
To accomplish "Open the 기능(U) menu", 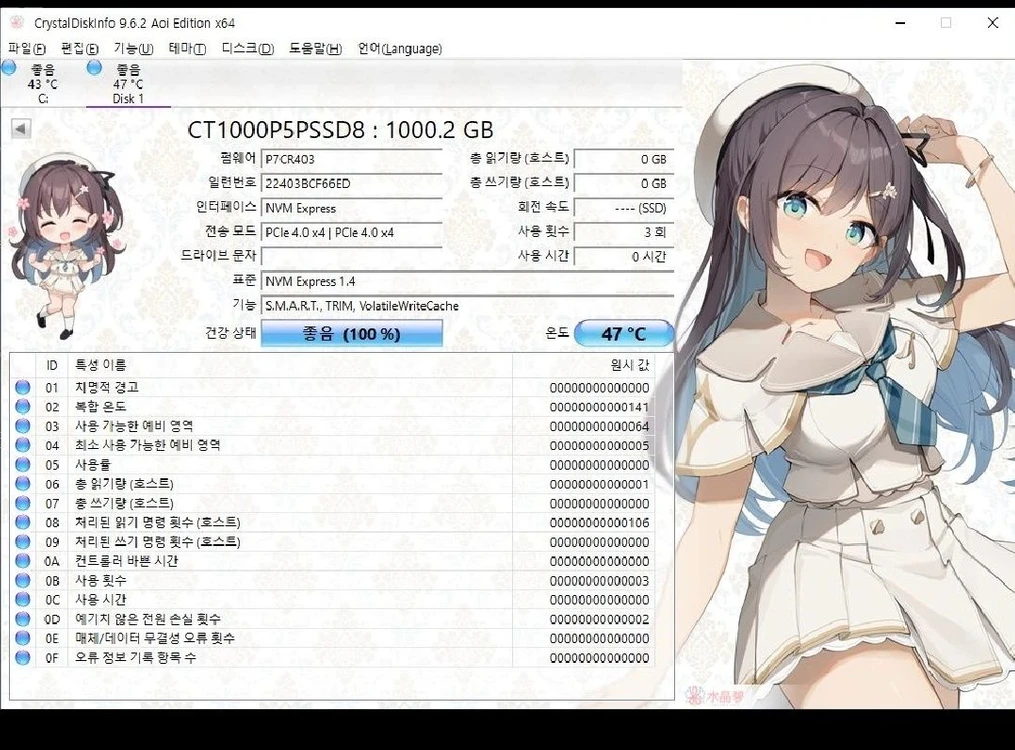I will (133, 49).
